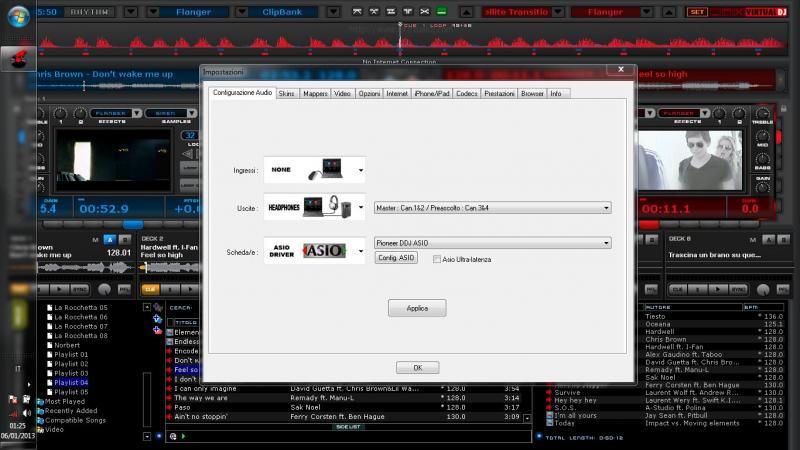Image resolution: width=800 pixels, height=450 pixels.
Task: Switch to the Skins tab
Action: coord(287,93)
